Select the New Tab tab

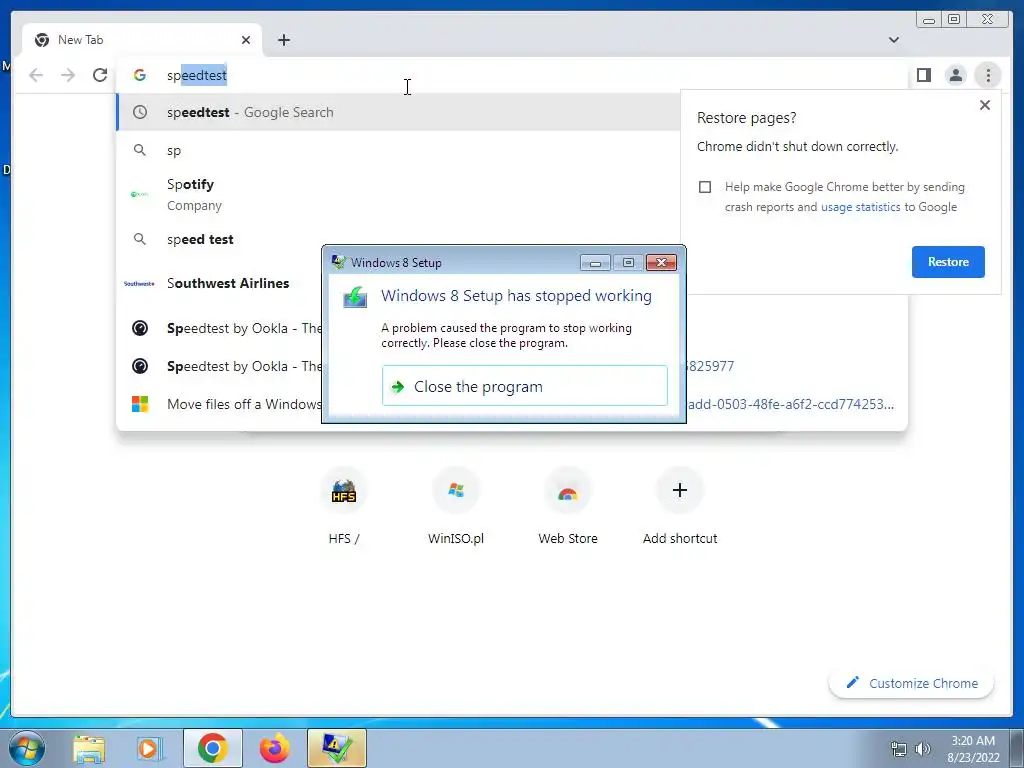pyautogui.click(x=142, y=40)
